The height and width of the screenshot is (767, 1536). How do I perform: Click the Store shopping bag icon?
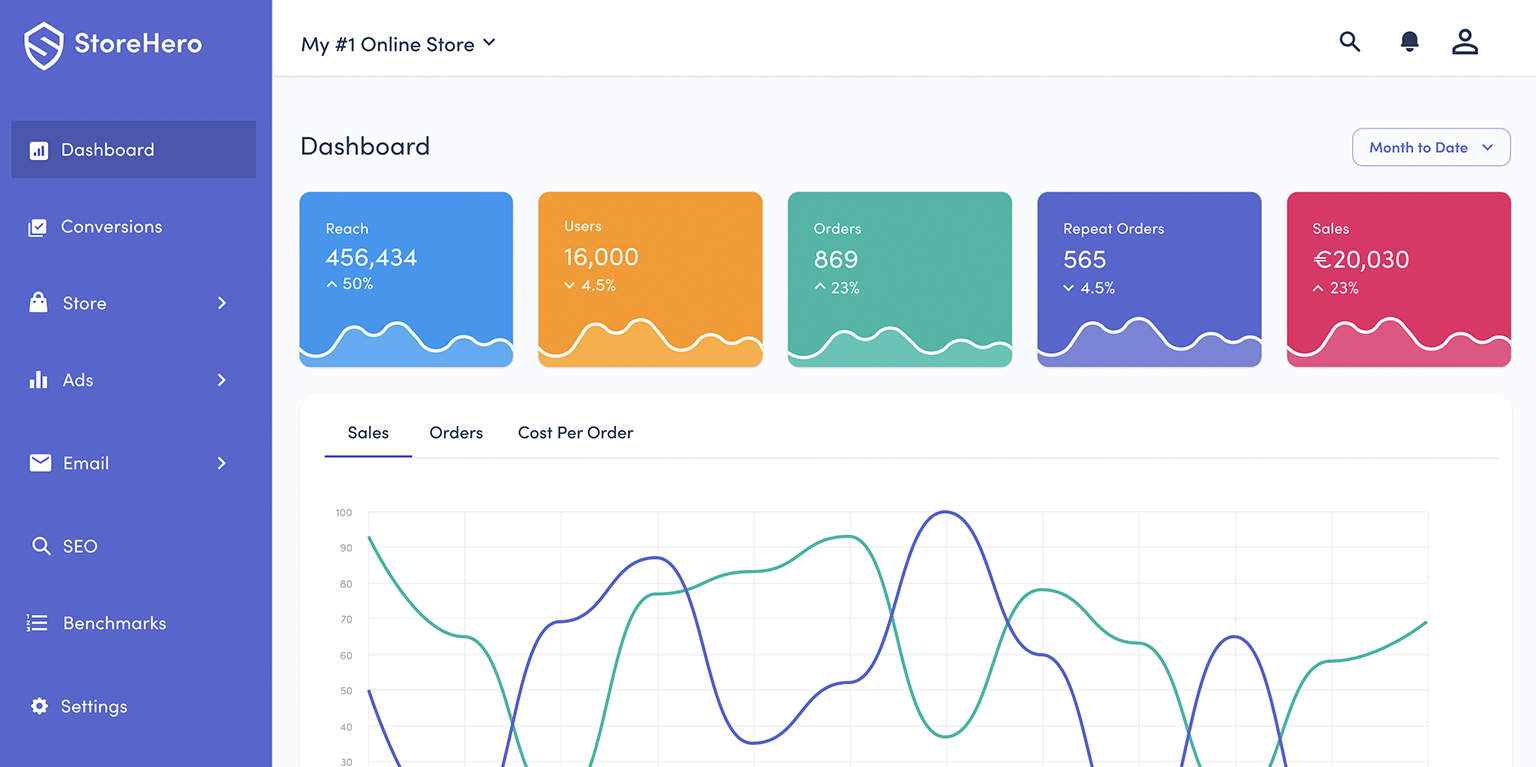[x=38, y=302]
